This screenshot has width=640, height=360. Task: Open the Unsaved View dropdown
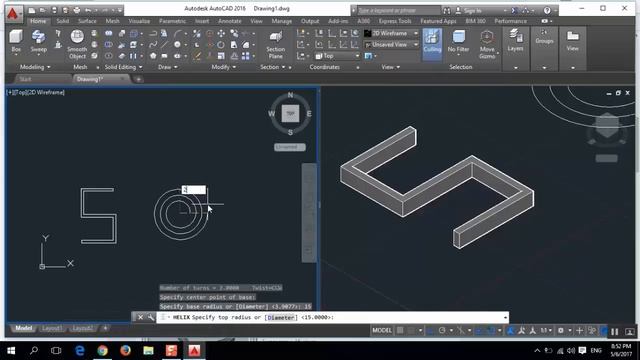[391, 44]
